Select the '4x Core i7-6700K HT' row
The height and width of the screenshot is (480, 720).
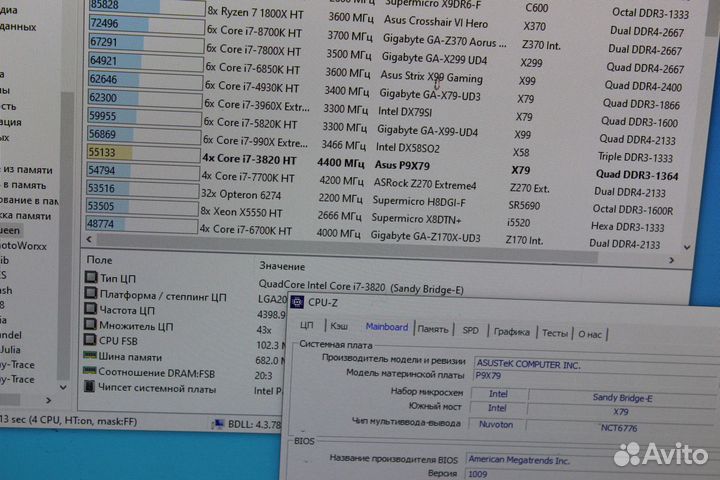click(246, 230)
